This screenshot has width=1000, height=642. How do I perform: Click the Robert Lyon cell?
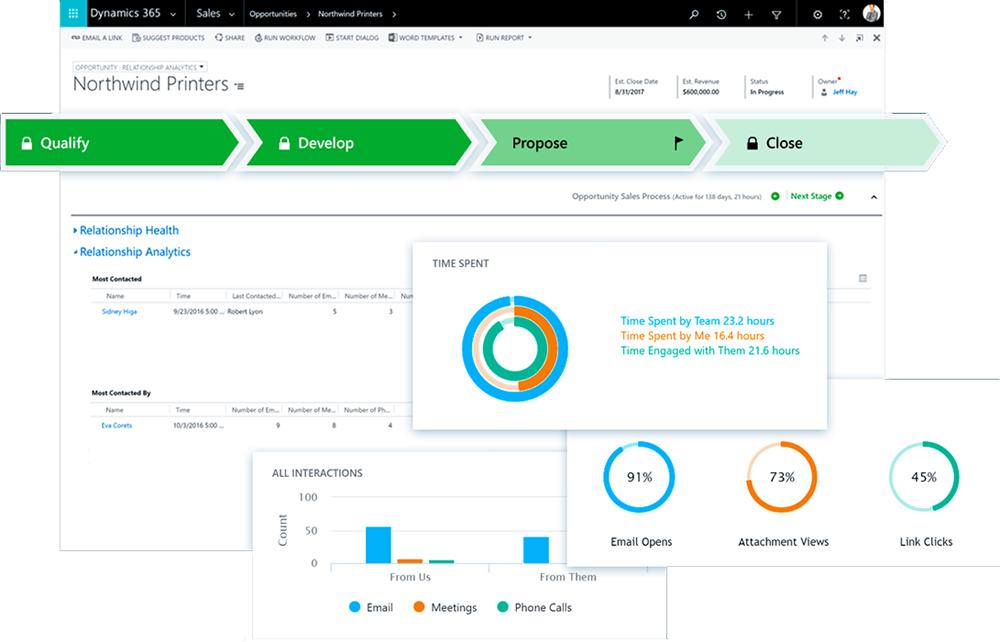(245, 312)
